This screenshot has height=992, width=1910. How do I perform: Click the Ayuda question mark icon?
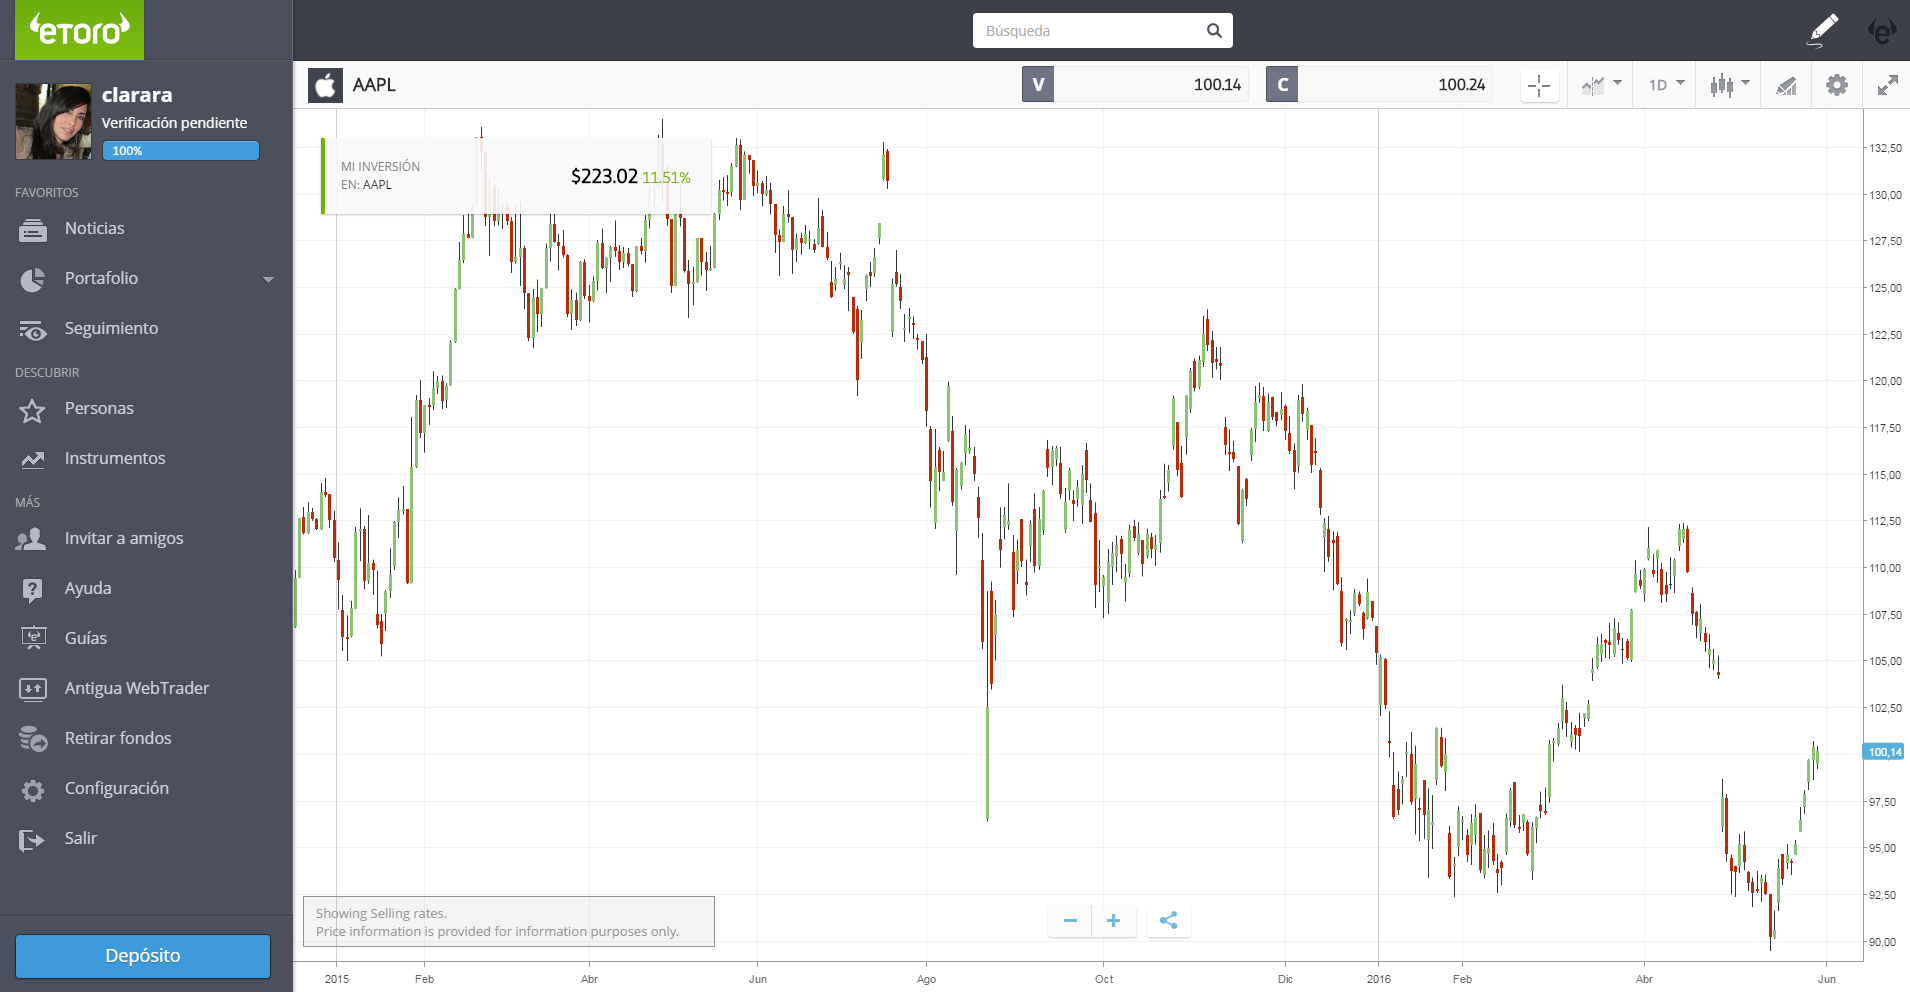pos(33,590)
